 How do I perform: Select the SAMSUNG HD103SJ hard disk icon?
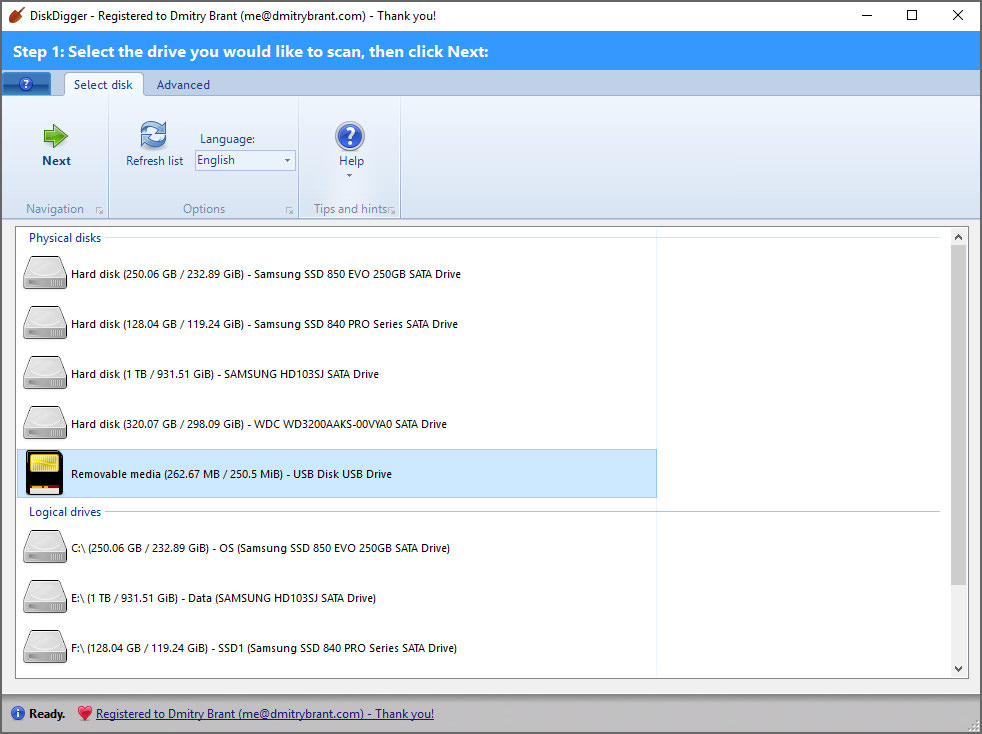pyautogui.click(x=45, y=374)
